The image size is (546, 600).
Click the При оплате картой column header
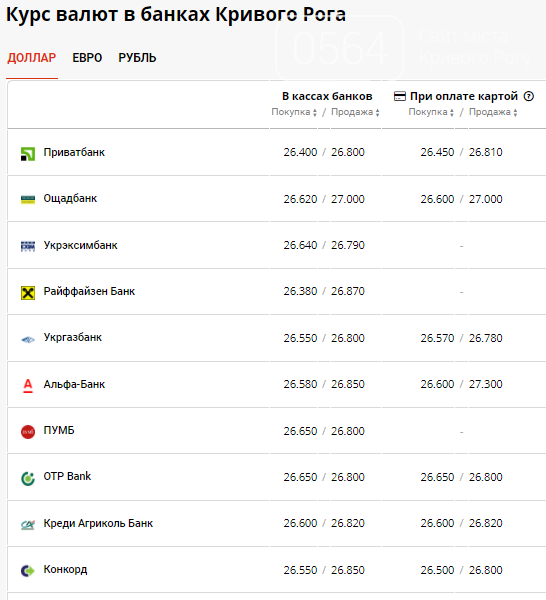[x=464, y=96]
